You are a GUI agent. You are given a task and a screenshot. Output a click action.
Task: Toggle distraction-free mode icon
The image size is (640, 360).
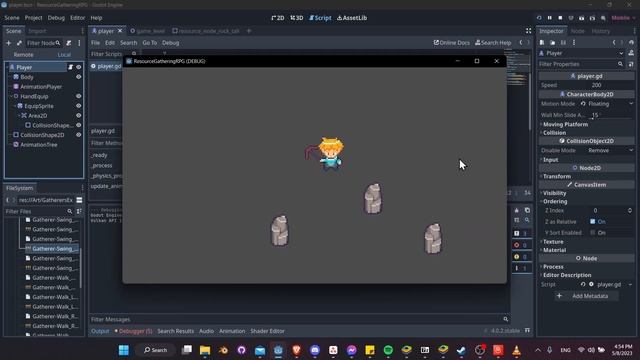pos(529,31)
